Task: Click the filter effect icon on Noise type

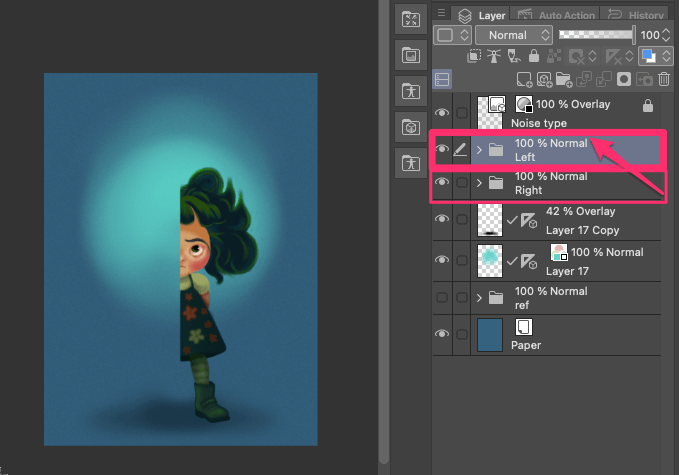Action: pos(524,104)
